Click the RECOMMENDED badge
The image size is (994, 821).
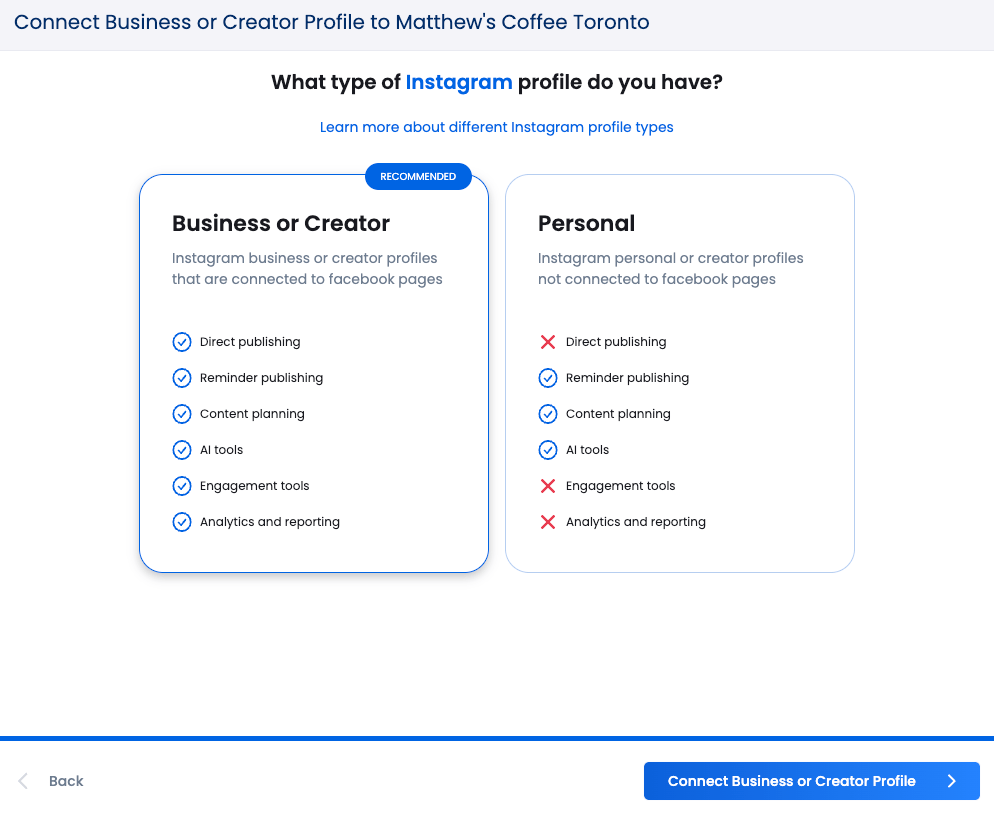[x=418, y=176]
